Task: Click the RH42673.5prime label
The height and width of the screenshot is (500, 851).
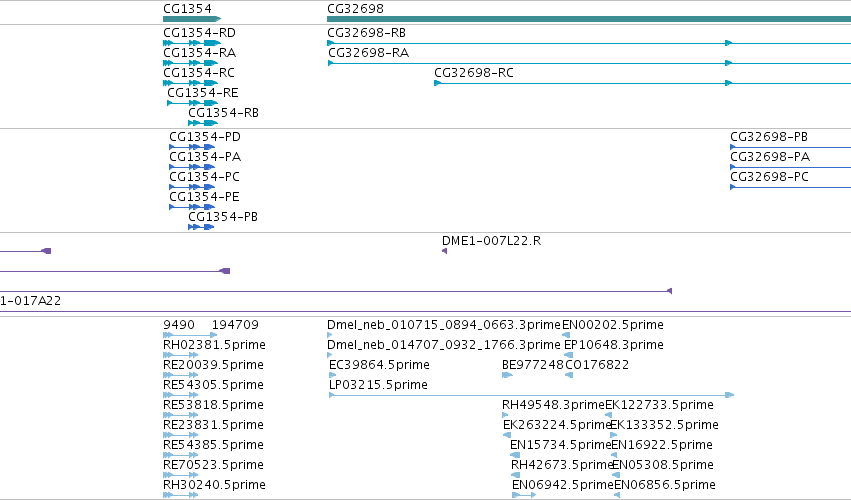Action: 562,466
